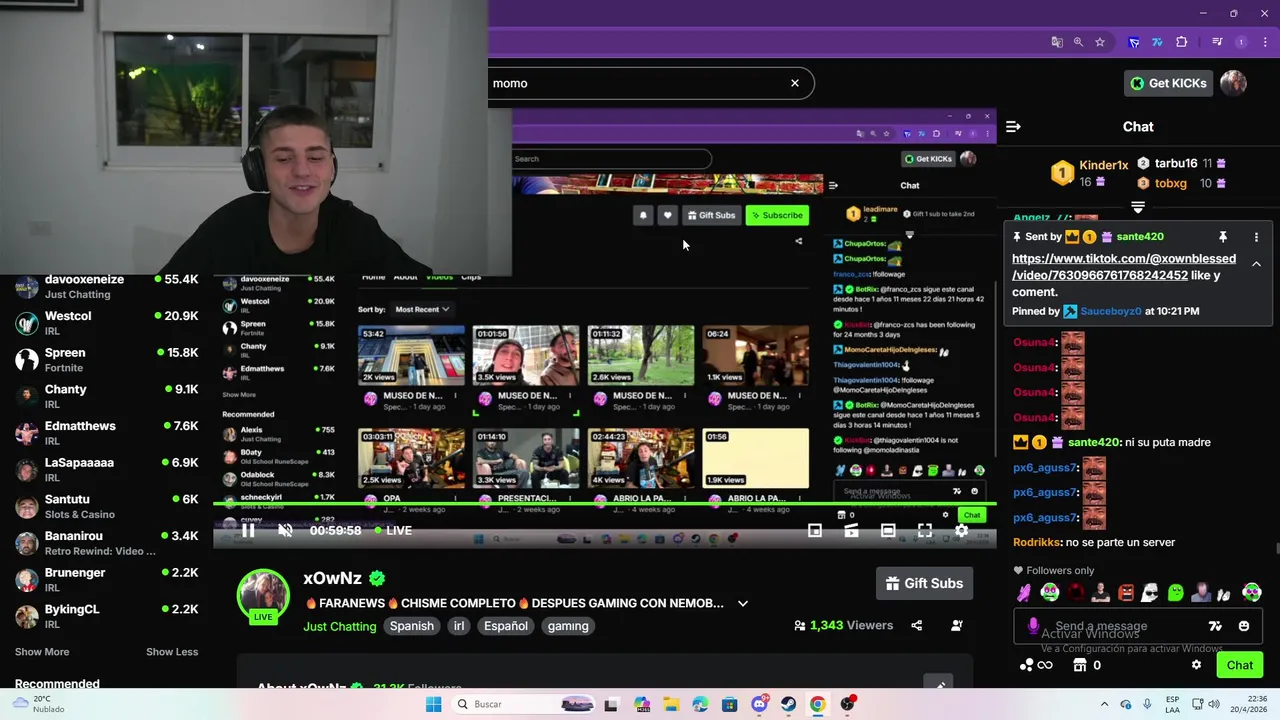The width and height of the screenshot is (1280, 720).
Task: Open Spreen channel in sidebar
Action: click(106, 360)
